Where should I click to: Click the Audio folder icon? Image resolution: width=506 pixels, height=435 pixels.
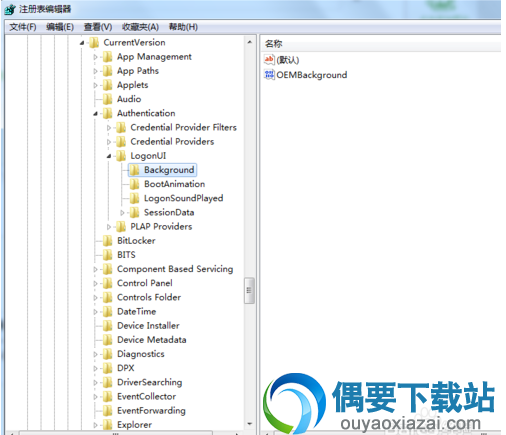pyautogui.click(x=107, y=99)
